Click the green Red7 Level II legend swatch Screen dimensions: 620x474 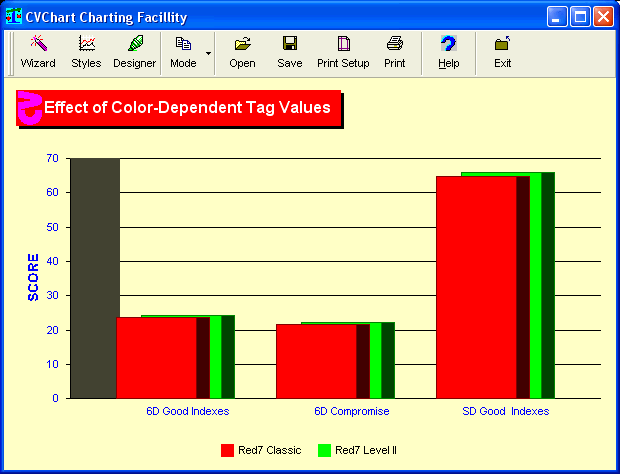point(324,450)
